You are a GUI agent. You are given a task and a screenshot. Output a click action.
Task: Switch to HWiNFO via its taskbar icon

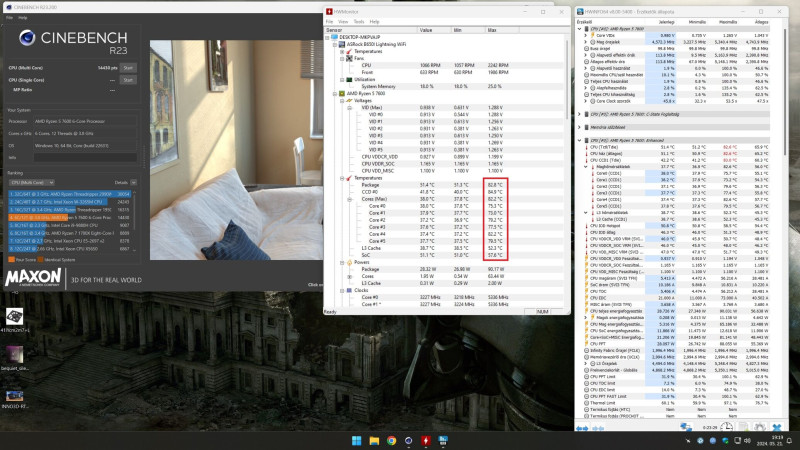tap(443, 441)
